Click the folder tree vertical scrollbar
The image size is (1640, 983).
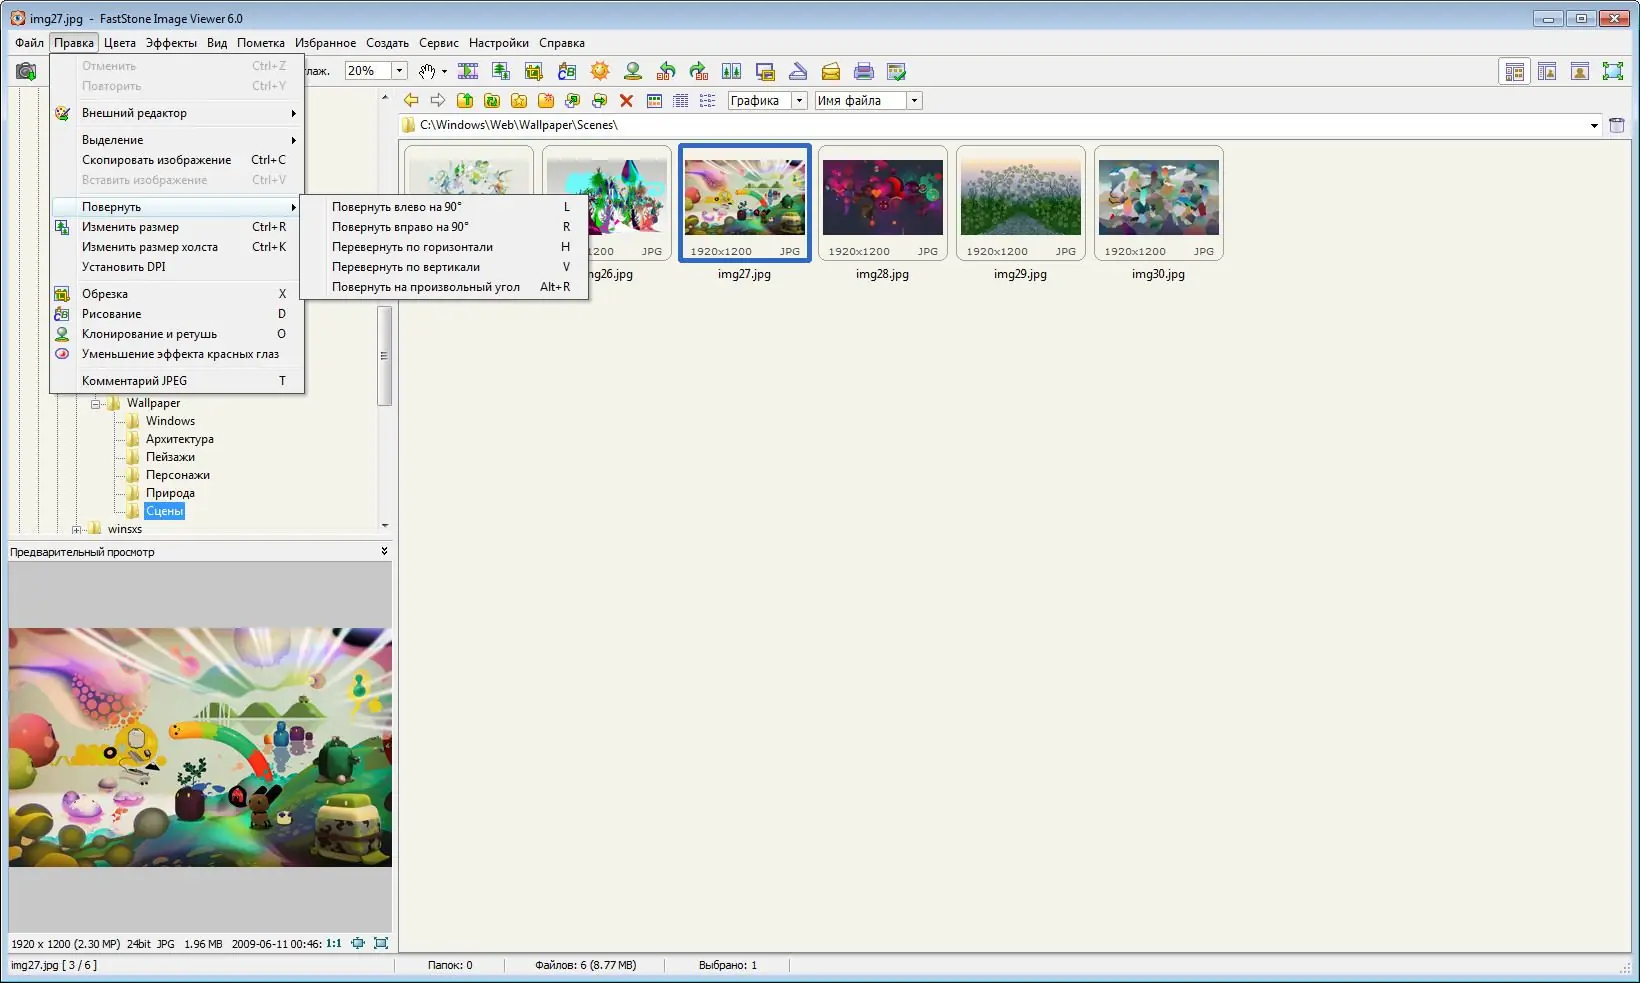coord(384,356)
